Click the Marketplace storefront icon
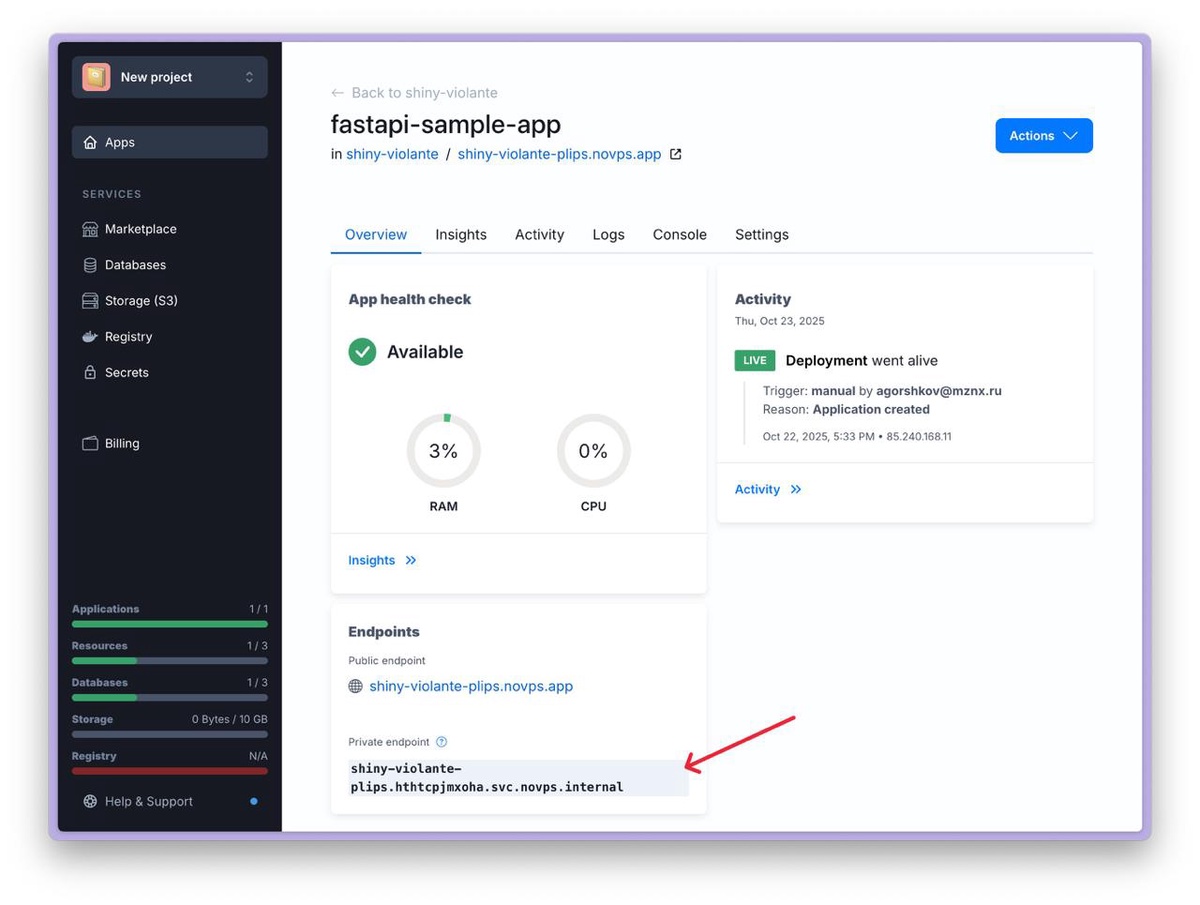 click(90, 229)
